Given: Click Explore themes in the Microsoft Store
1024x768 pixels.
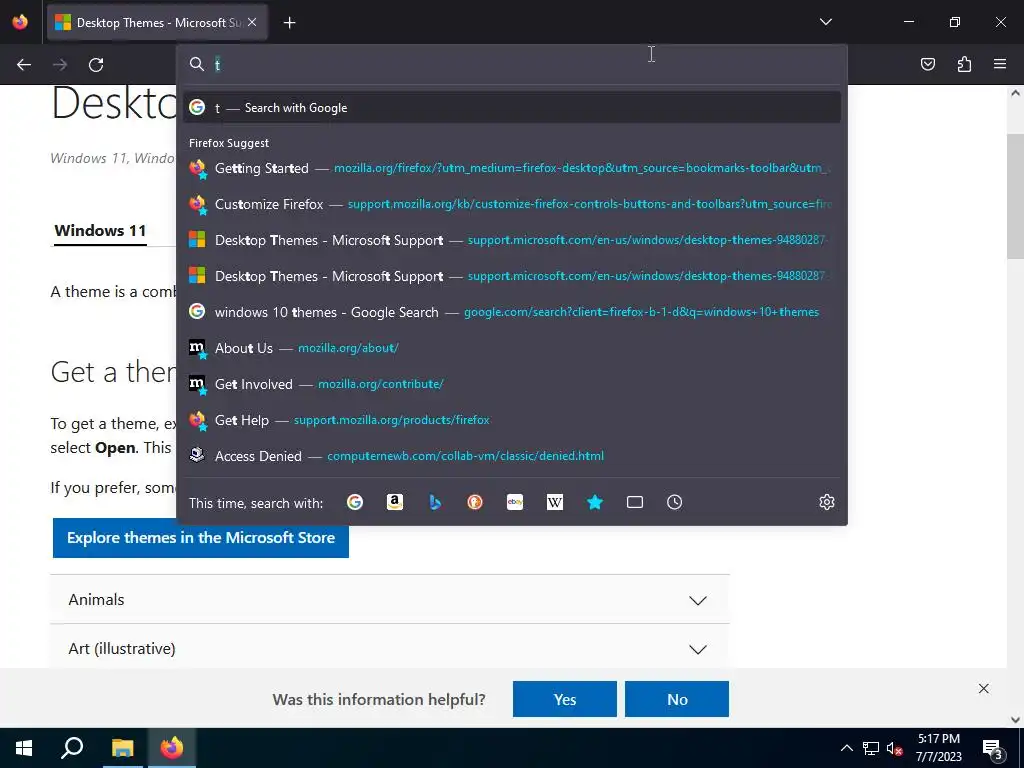Looking at the screenshot, I should (200, 538).
